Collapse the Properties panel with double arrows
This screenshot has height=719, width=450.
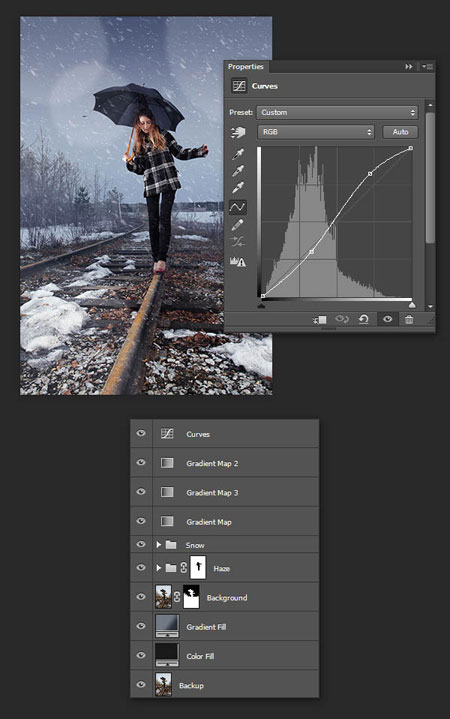pos(409,66)
